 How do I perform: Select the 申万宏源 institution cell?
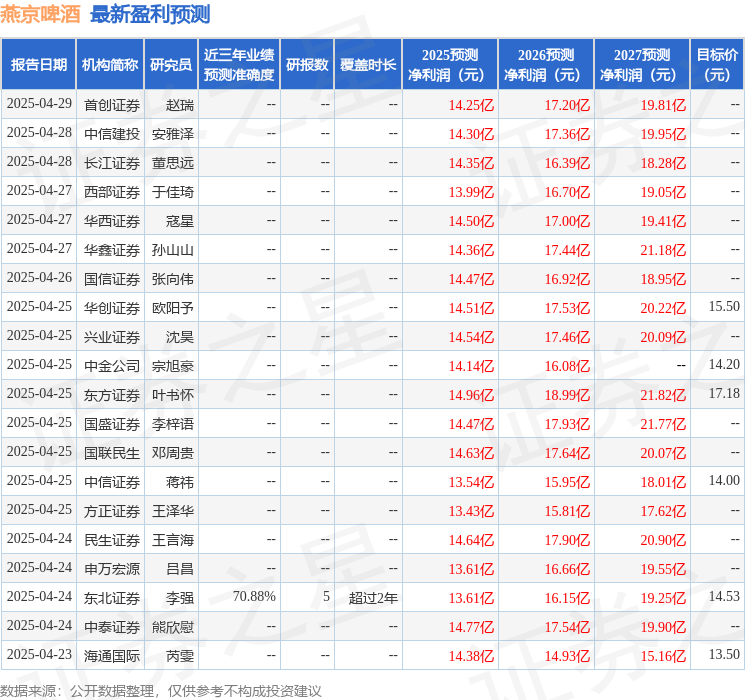tap(112, 569)
